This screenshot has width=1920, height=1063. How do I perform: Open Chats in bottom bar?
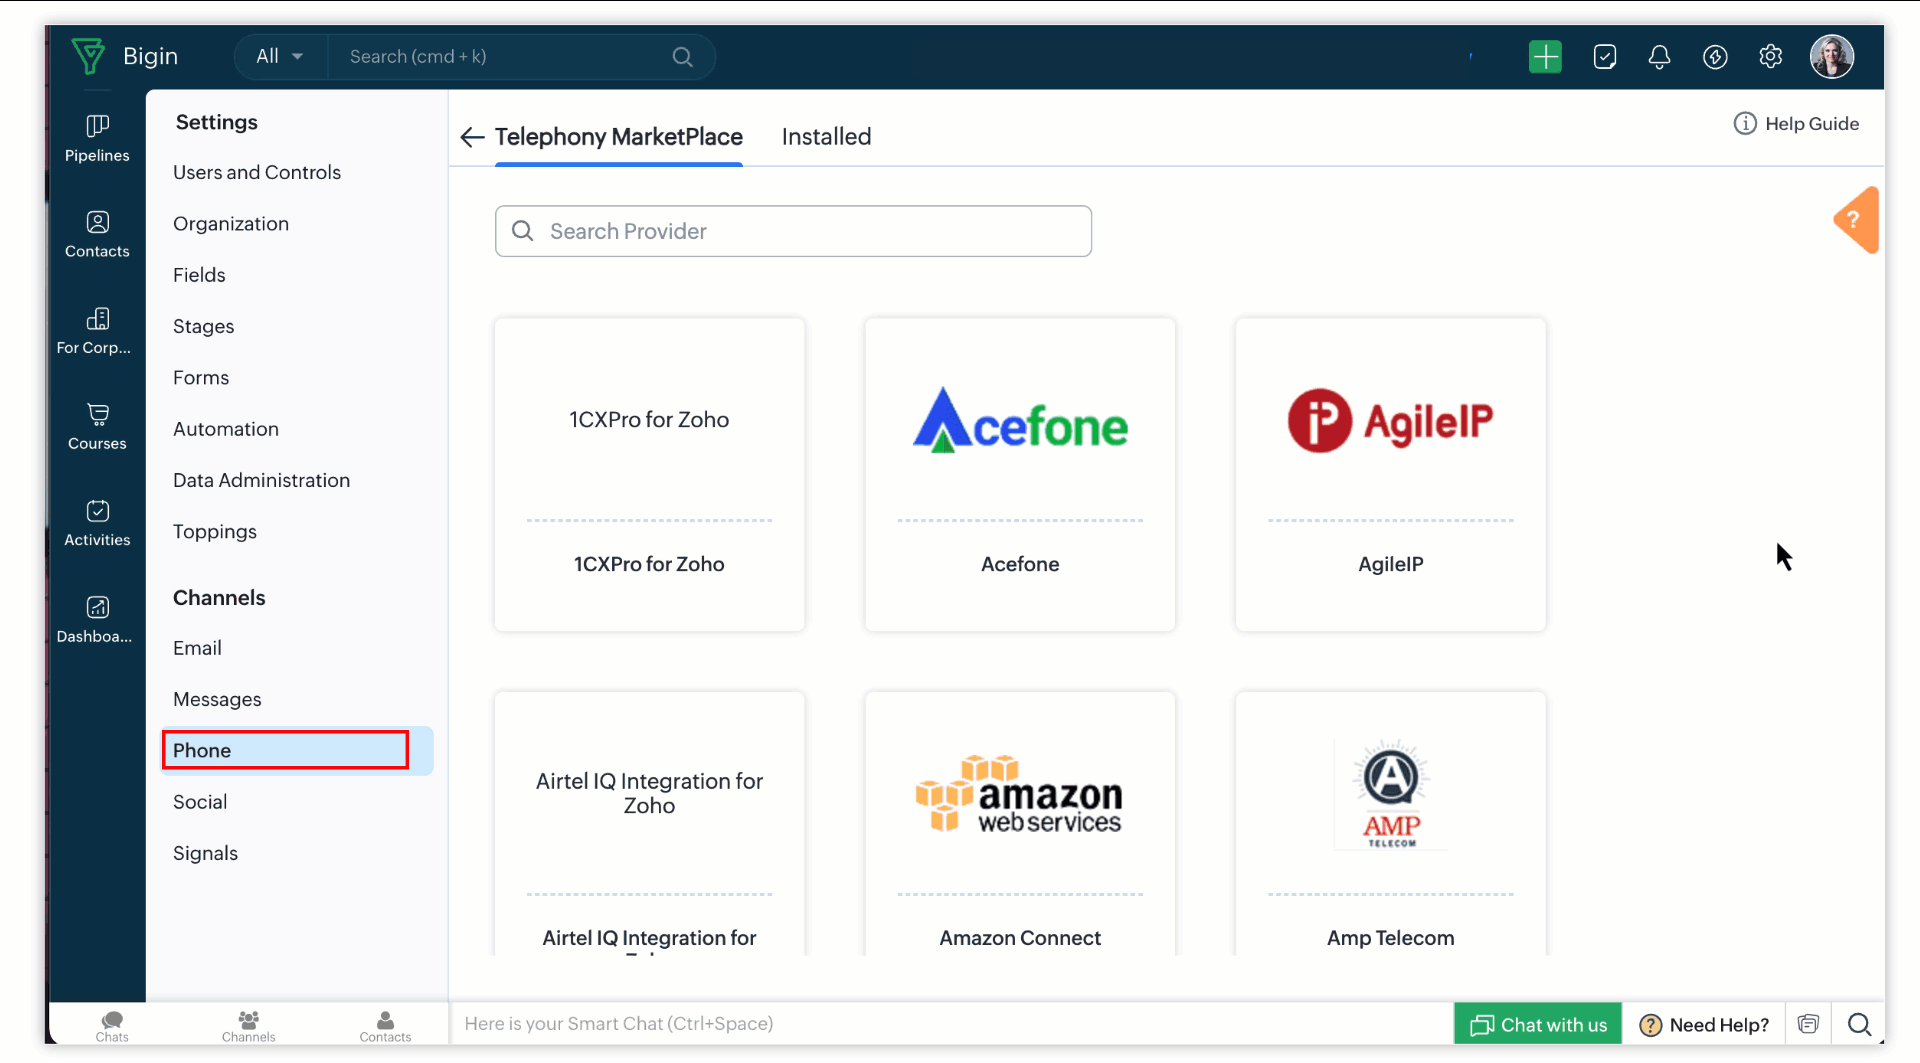pos(112,1025)
